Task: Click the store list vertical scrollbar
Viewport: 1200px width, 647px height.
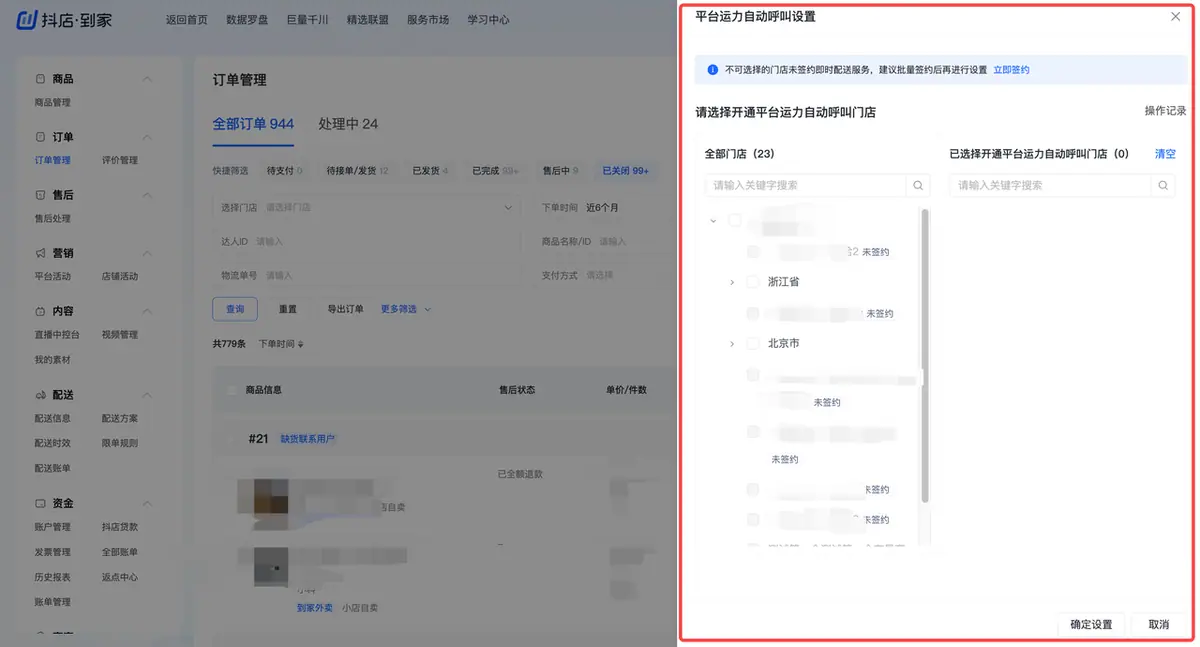Action: click(x=925, y=355)
